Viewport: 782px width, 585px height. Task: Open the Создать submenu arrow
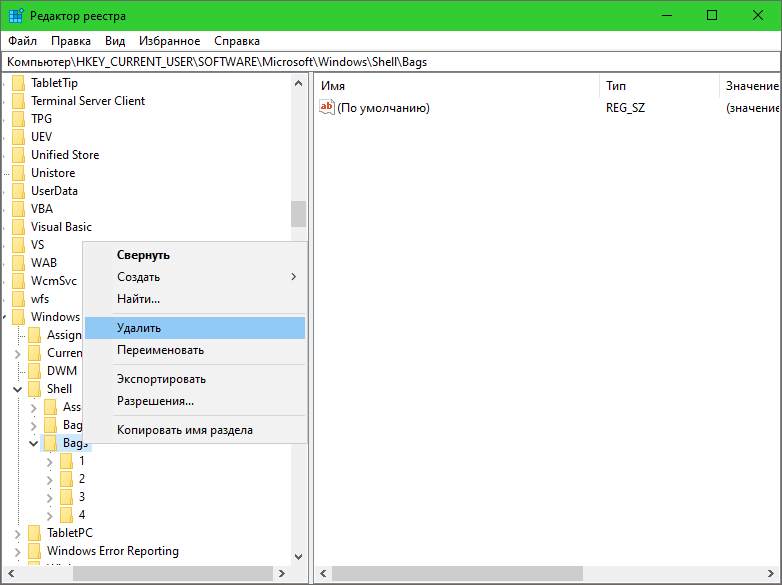[x=293, y=277]
